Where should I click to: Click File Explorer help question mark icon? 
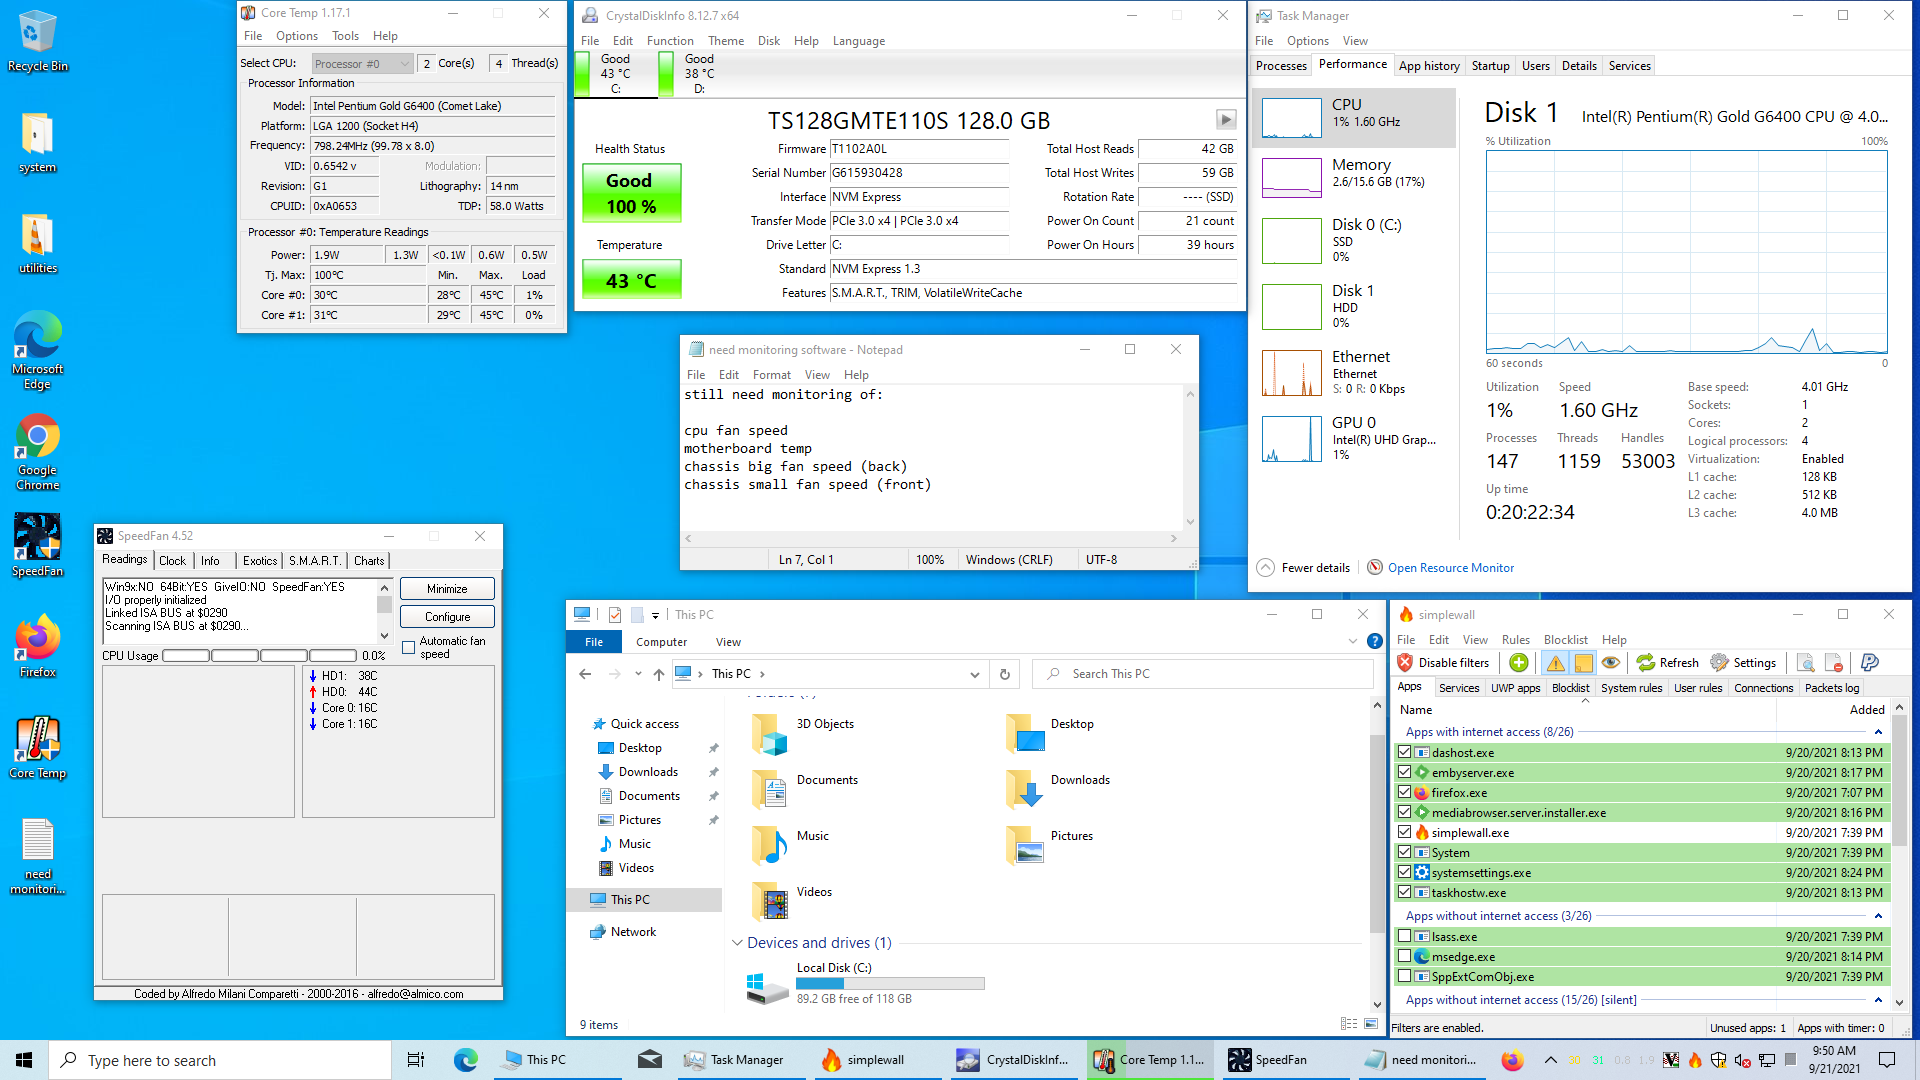pos(1375,642)
